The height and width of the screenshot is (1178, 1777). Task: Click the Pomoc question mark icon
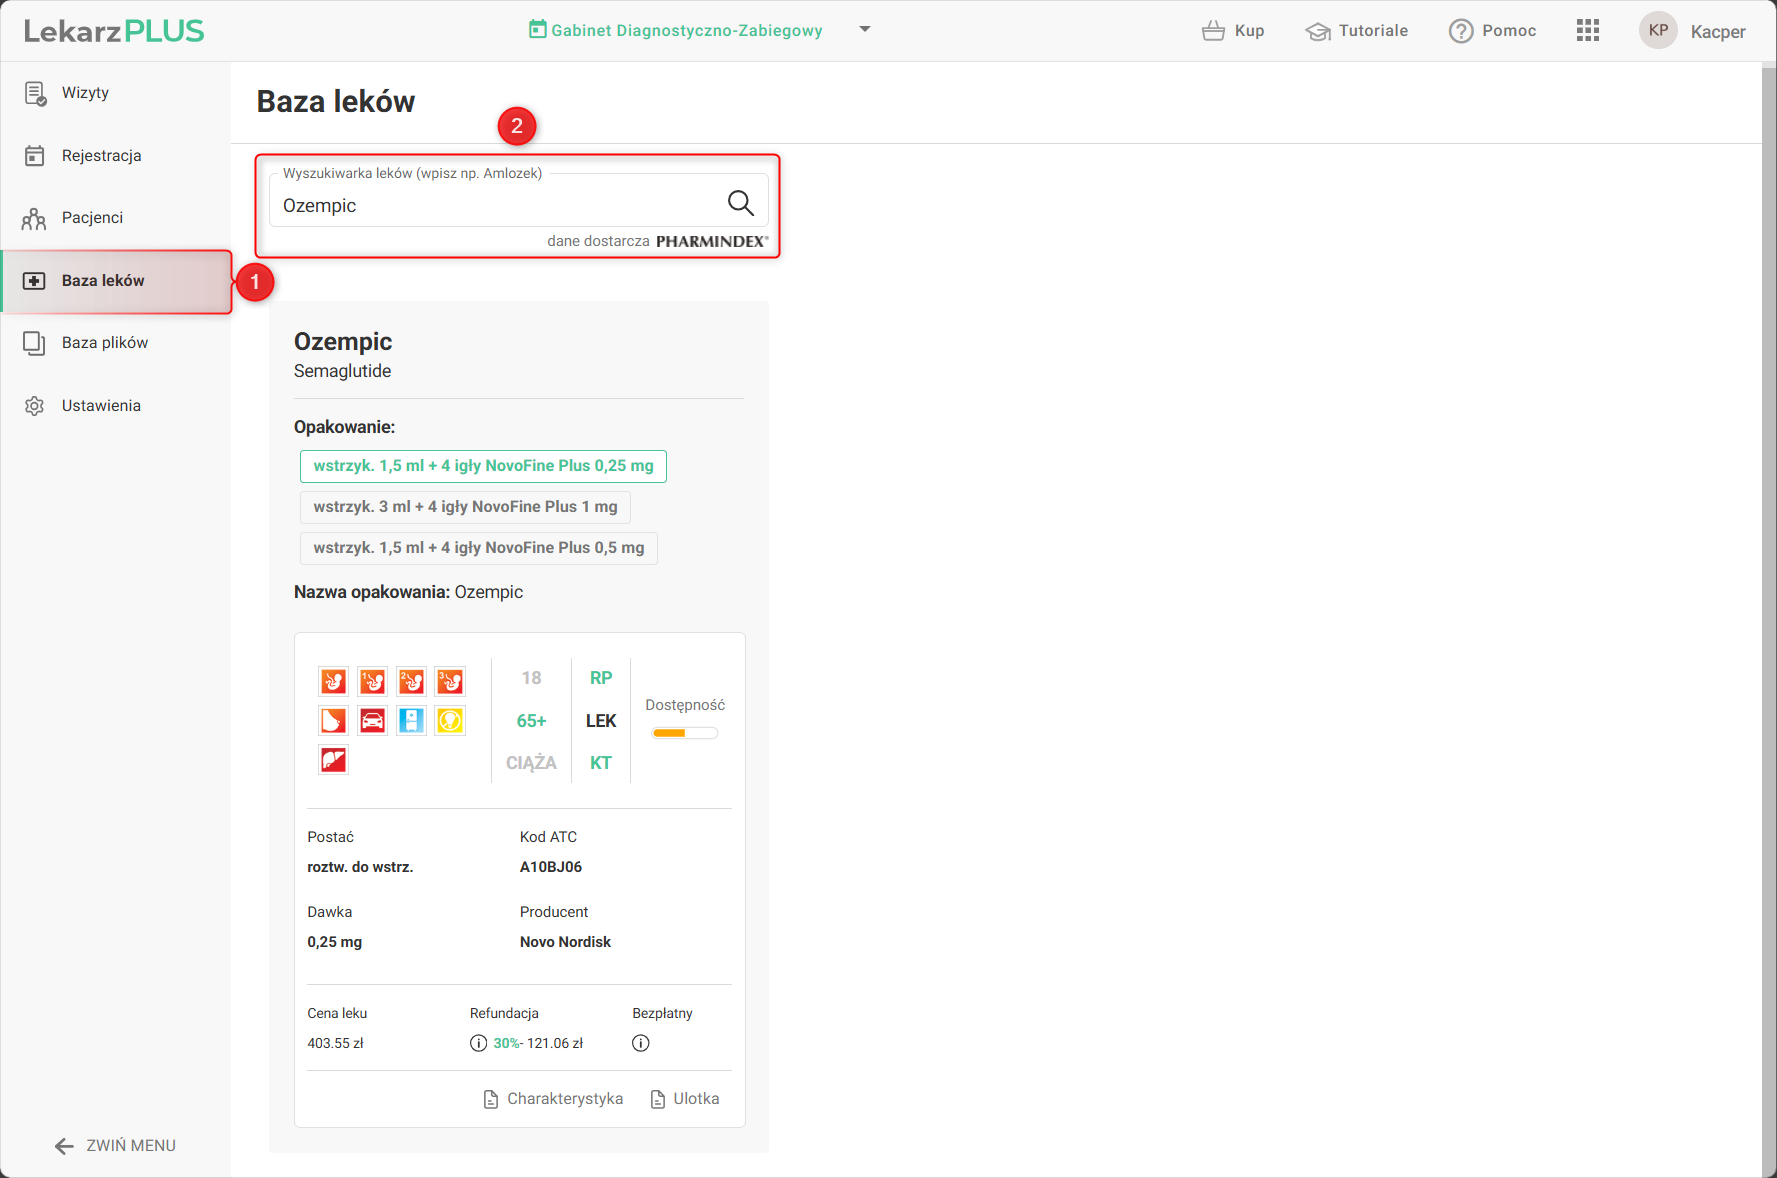(x=1461, y=31)
